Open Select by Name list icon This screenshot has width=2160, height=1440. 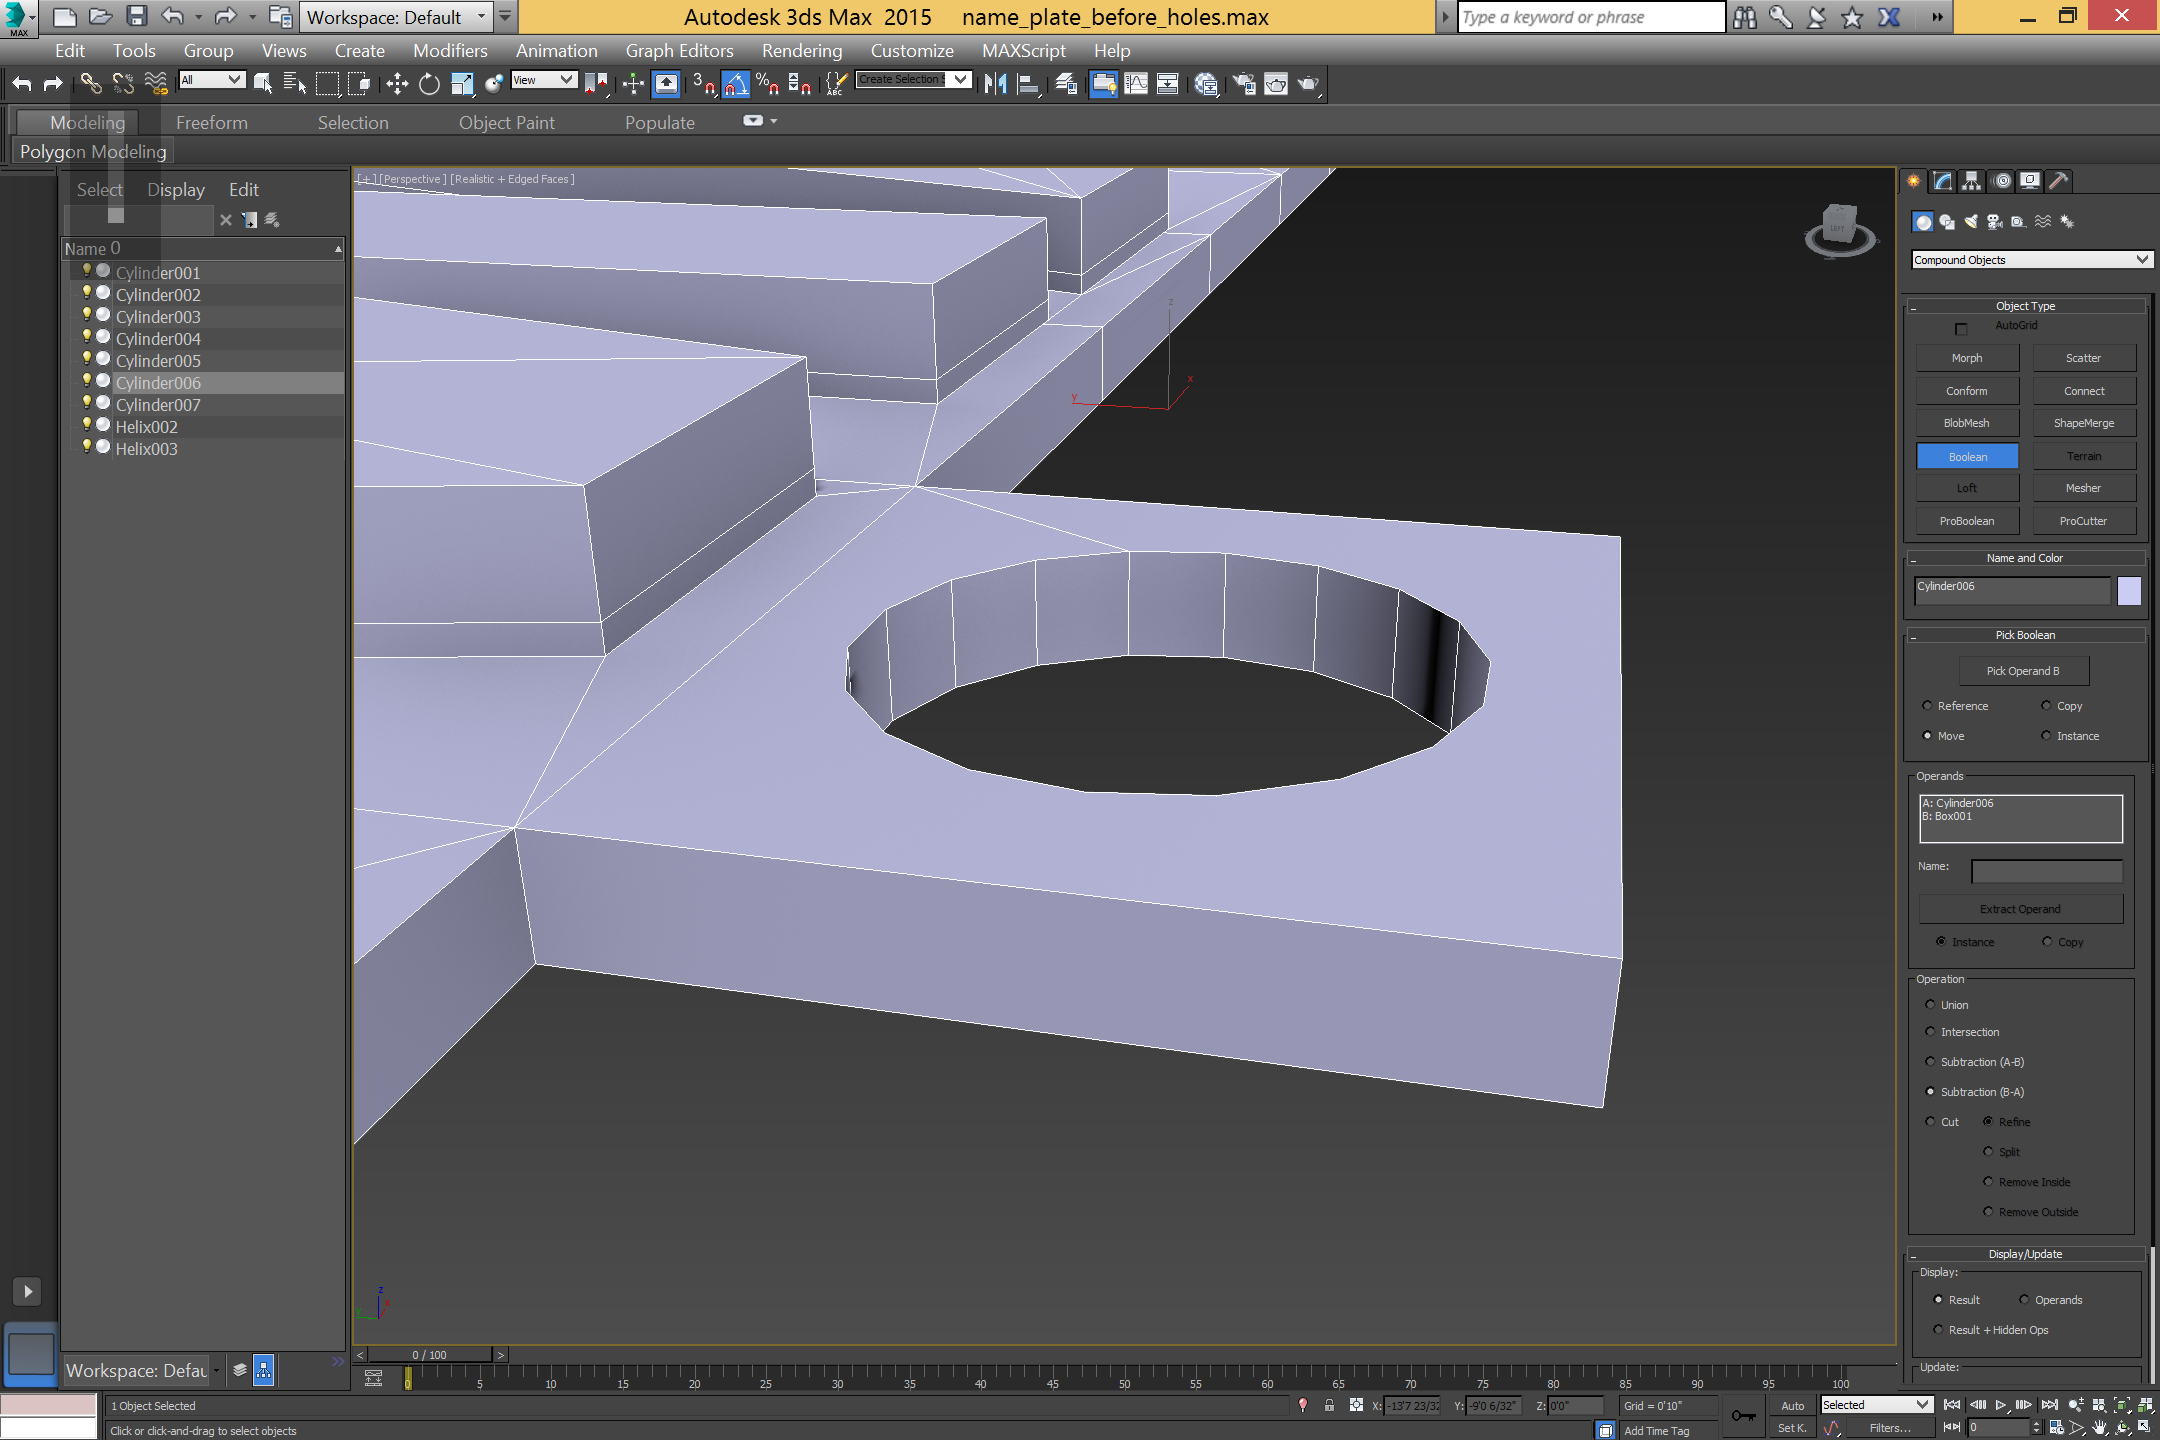pyautogui.click(x=295, y=84)
